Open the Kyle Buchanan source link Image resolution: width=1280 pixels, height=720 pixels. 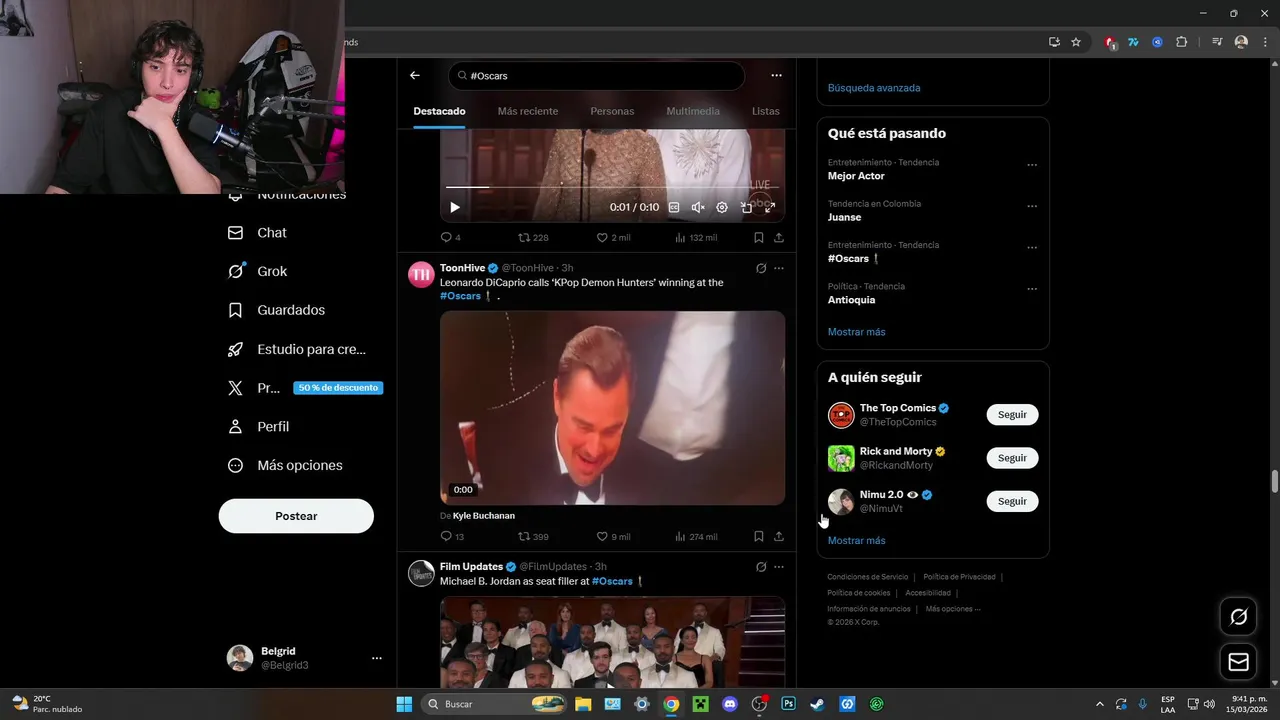[x=484, y=516]
